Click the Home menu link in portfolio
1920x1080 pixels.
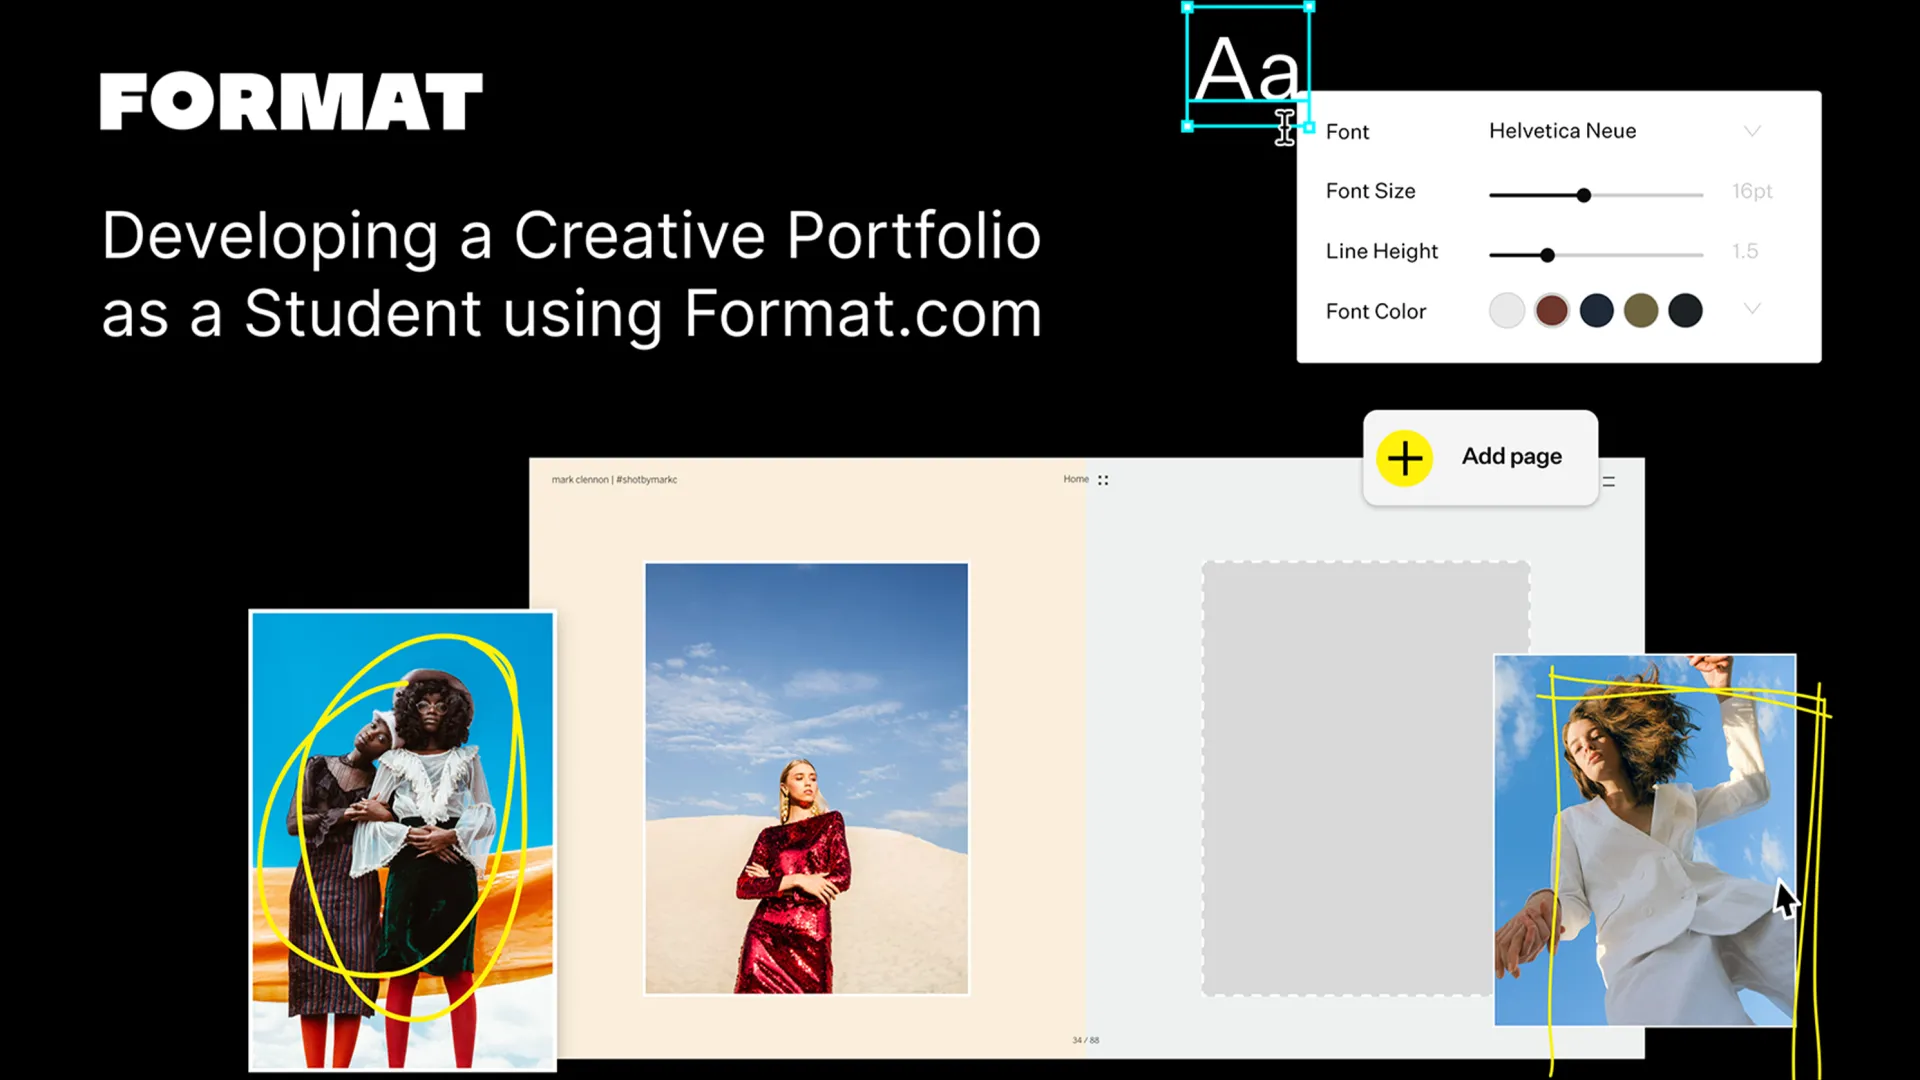[1076, 479]
